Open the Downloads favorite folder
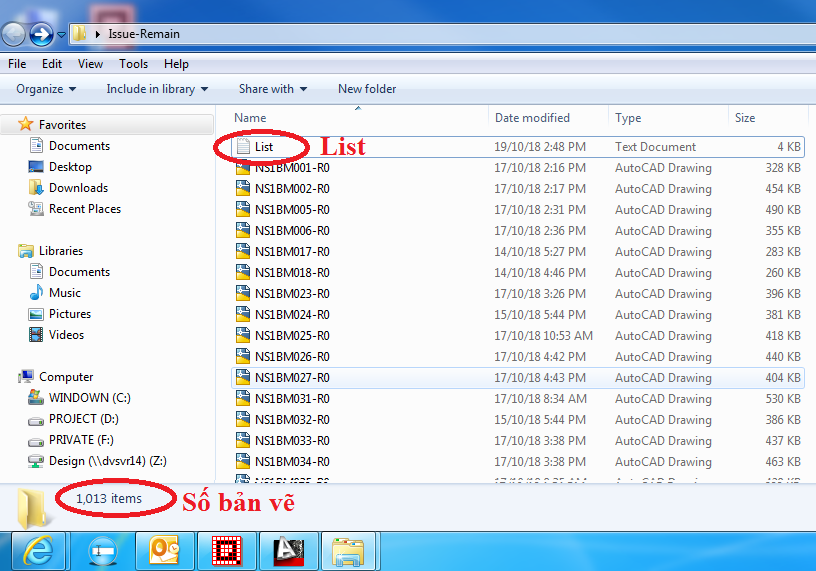 click(x=78, y=188)
